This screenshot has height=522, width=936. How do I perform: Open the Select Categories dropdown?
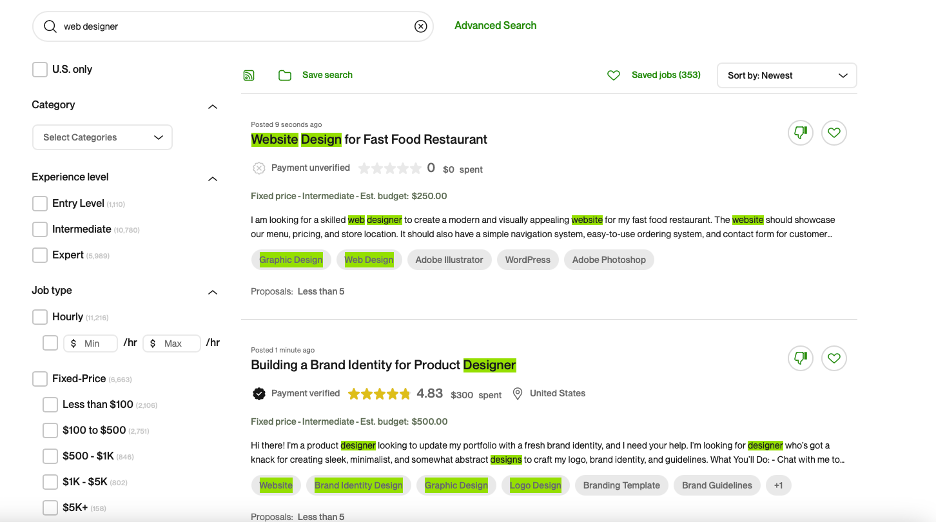click(102, 138)
